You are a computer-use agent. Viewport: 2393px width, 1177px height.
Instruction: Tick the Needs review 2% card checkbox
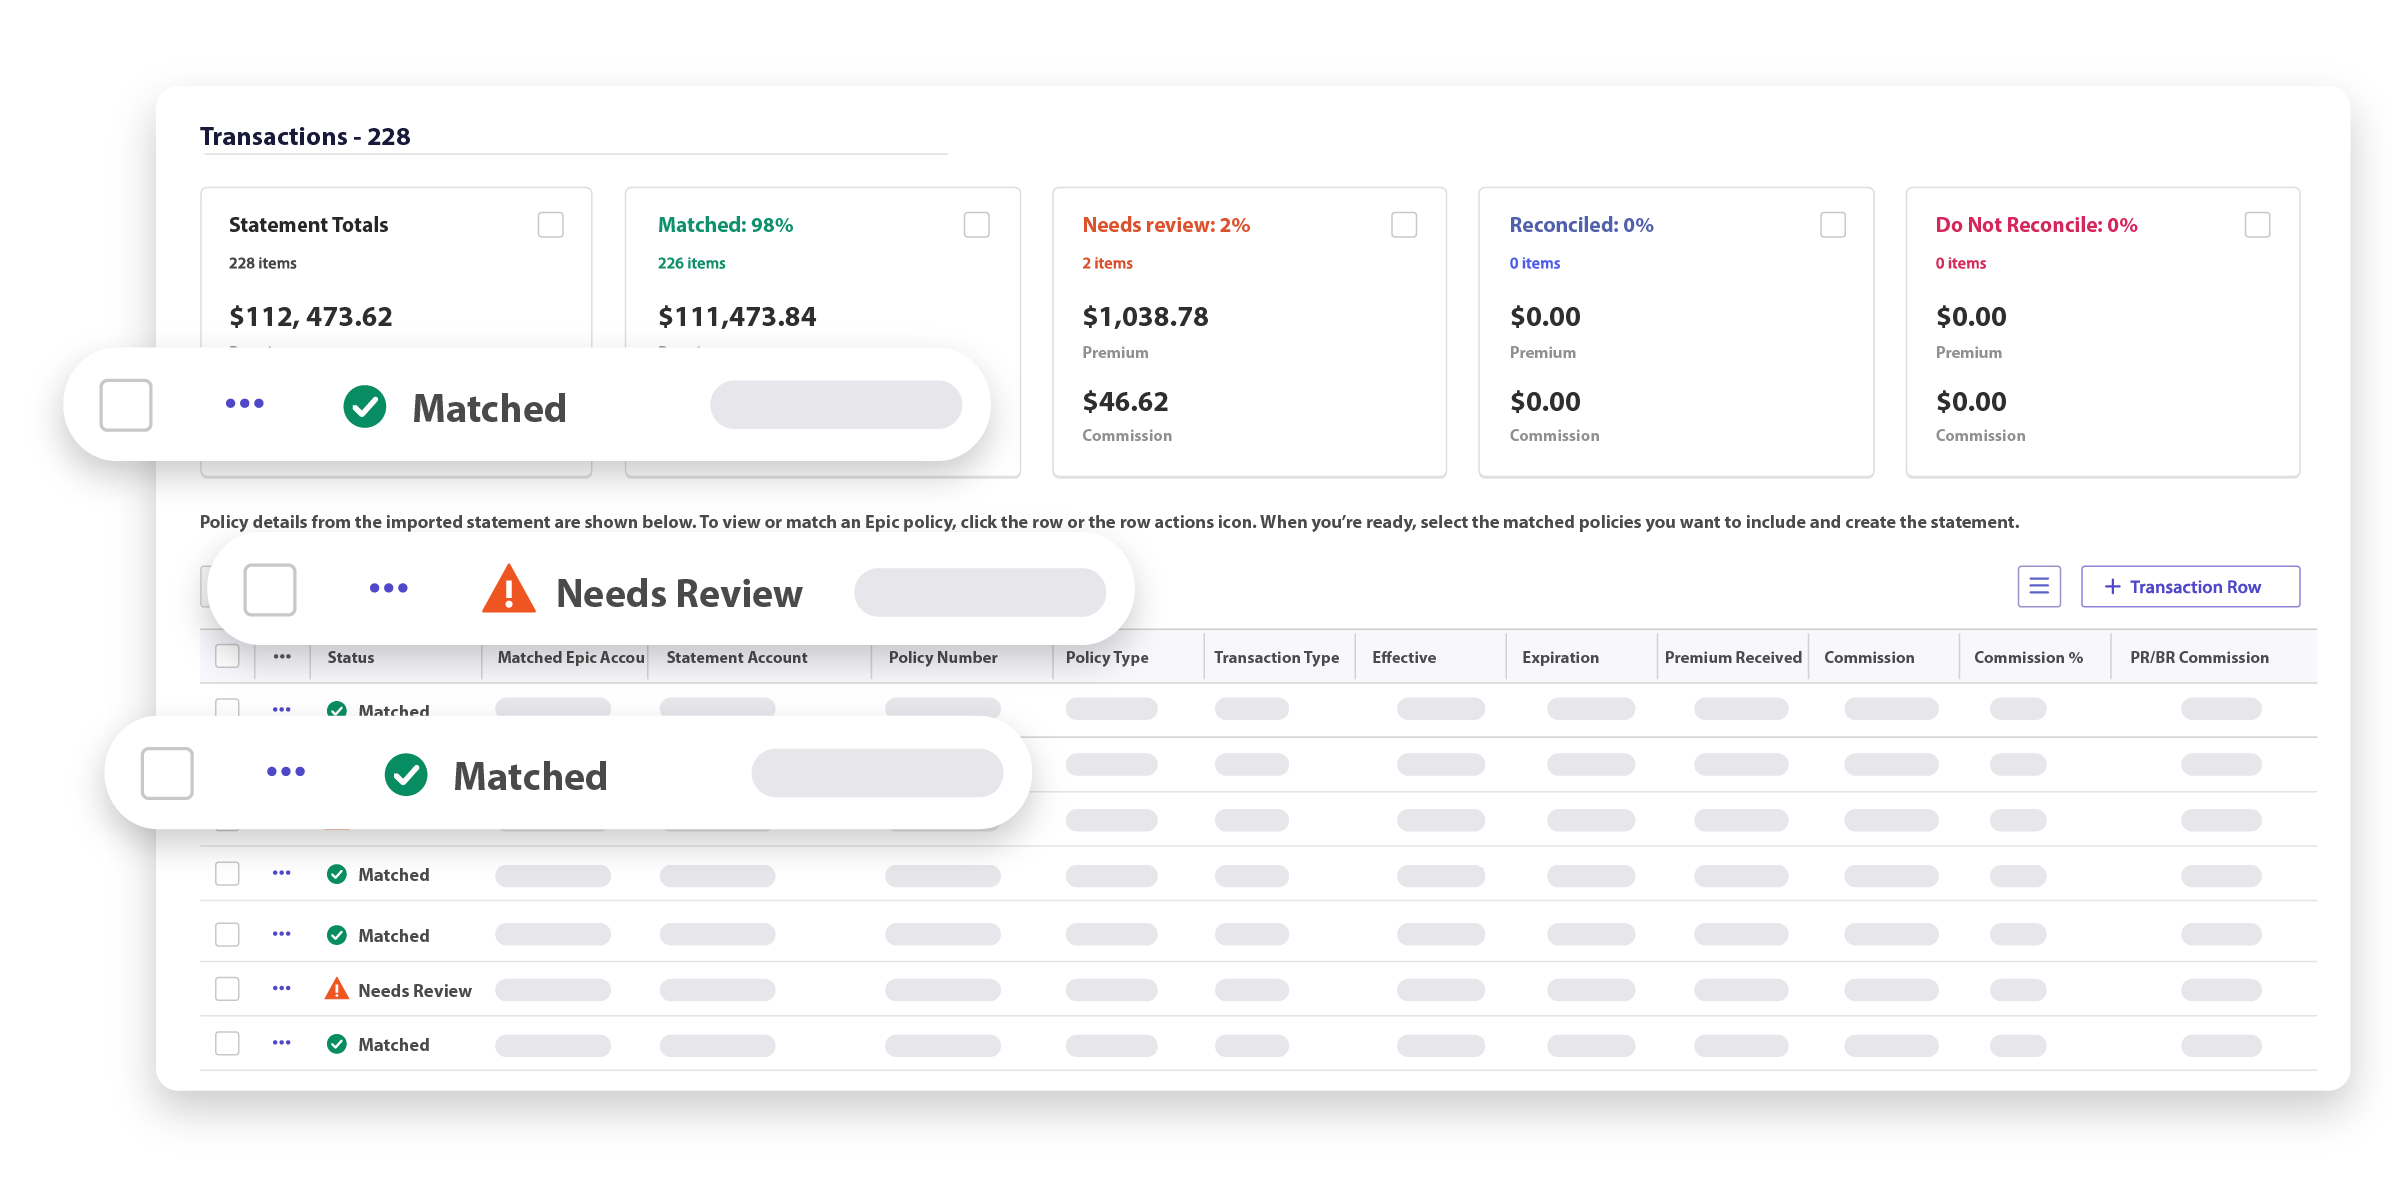[x=1404, y=225]
